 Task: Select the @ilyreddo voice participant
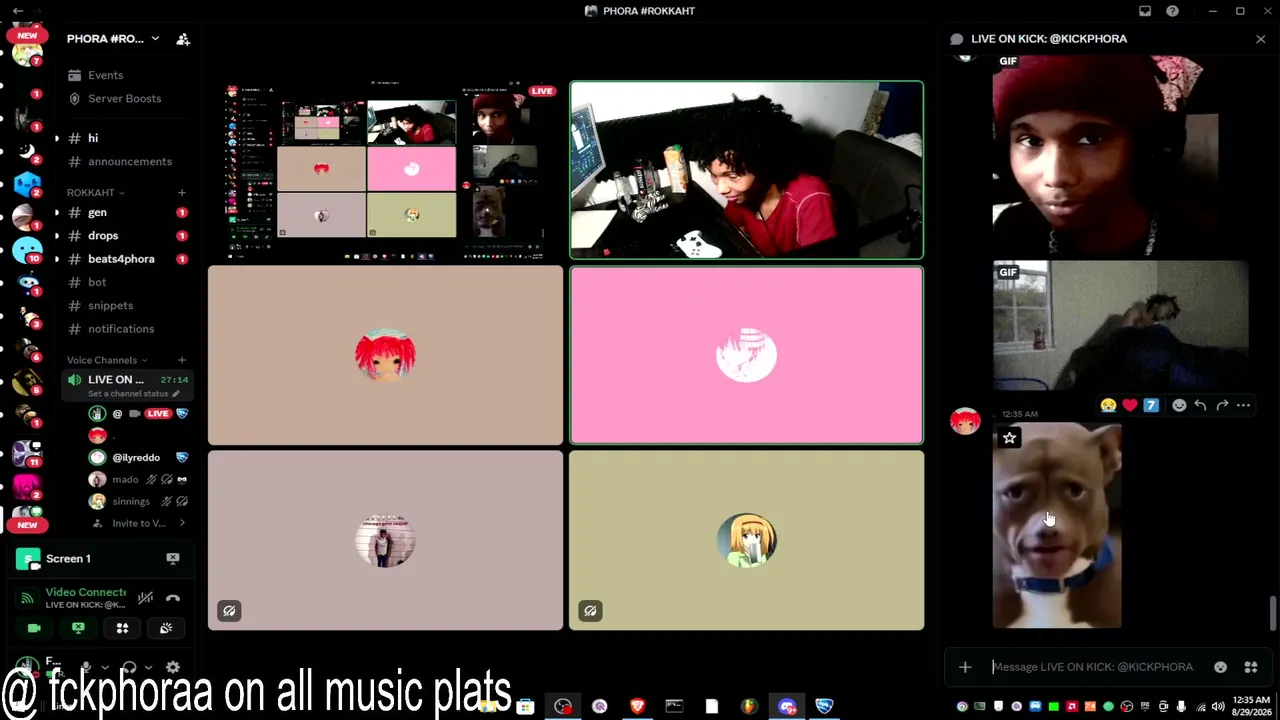click(x=138, y=457)
